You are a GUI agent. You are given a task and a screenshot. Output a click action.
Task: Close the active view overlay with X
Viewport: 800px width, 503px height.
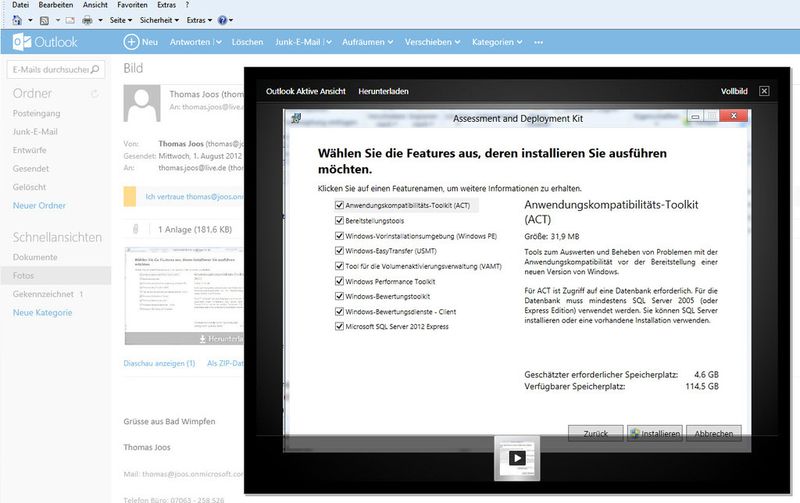[x=764, y=91]
